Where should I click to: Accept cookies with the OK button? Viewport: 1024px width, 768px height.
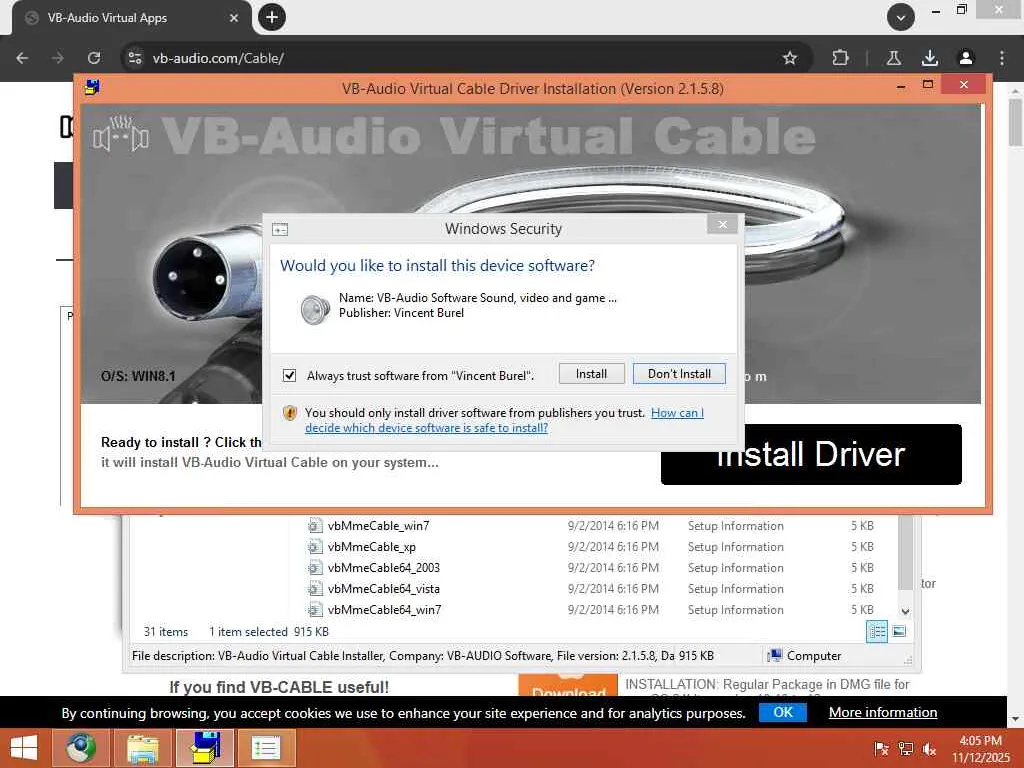782,712
